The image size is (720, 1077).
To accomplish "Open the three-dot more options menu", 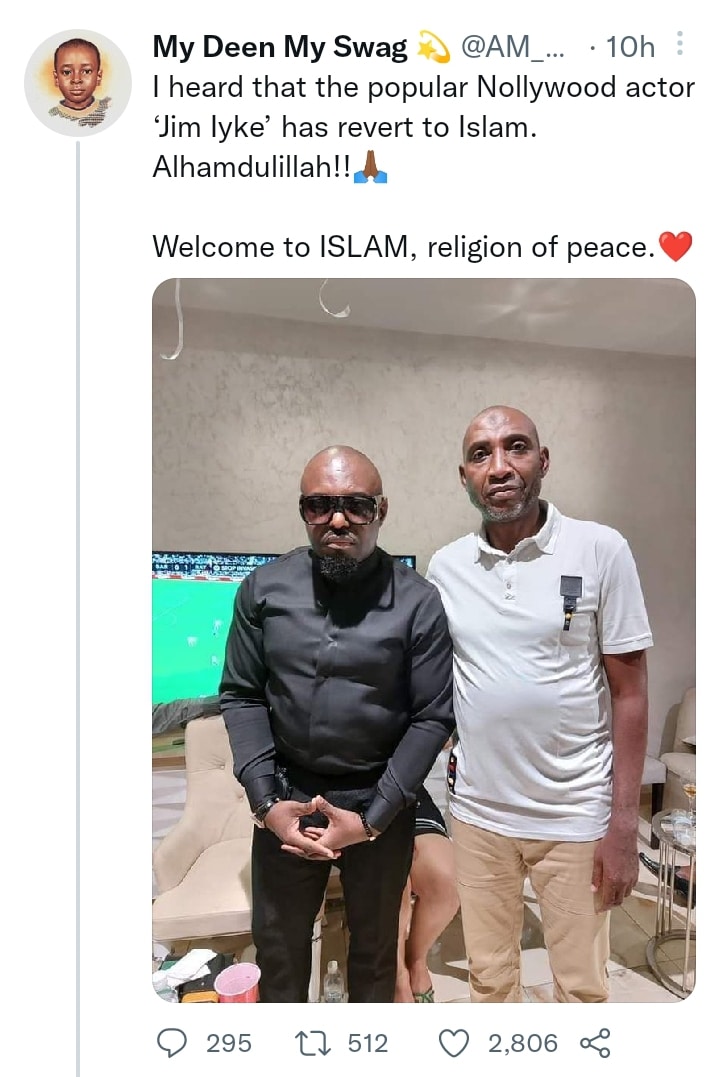I will tap(680, 45).
